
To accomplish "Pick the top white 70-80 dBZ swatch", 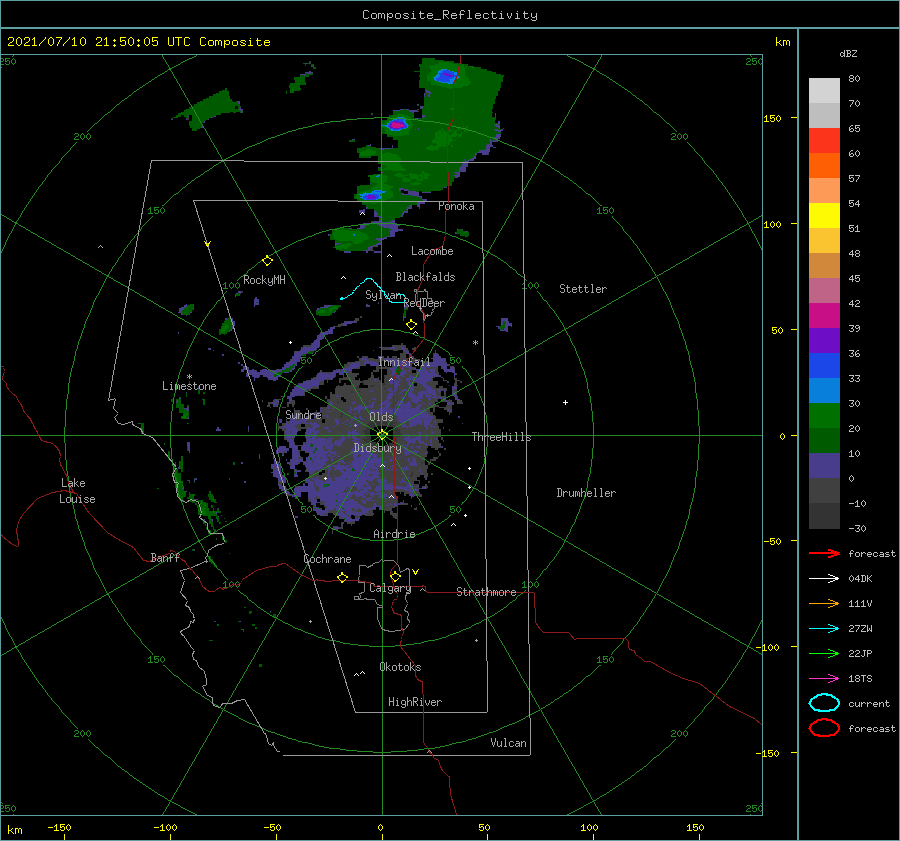I will 824,90.
